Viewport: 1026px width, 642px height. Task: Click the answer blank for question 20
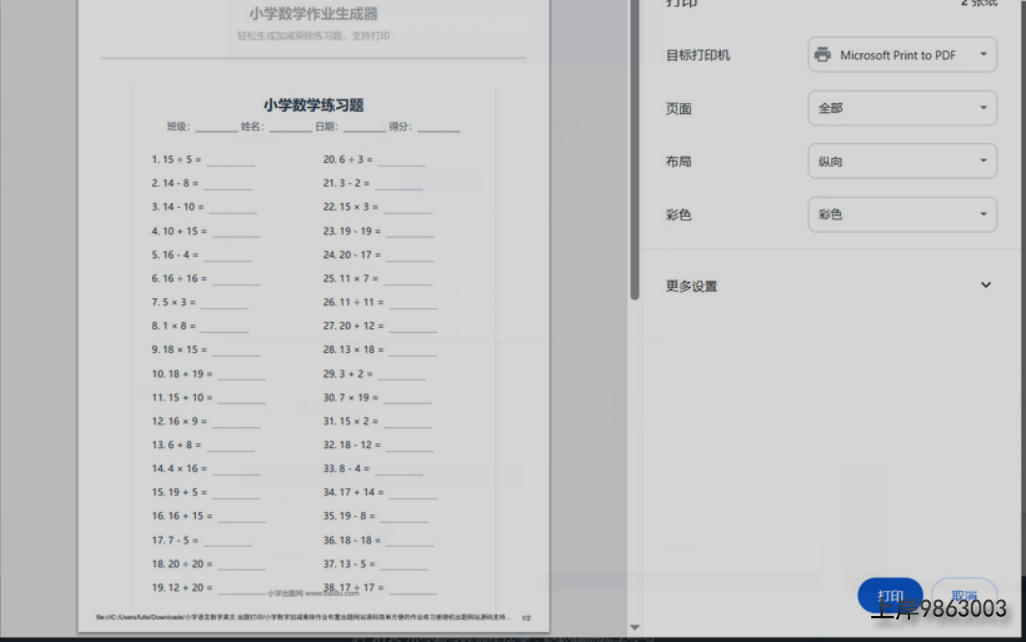coord(401,161)
